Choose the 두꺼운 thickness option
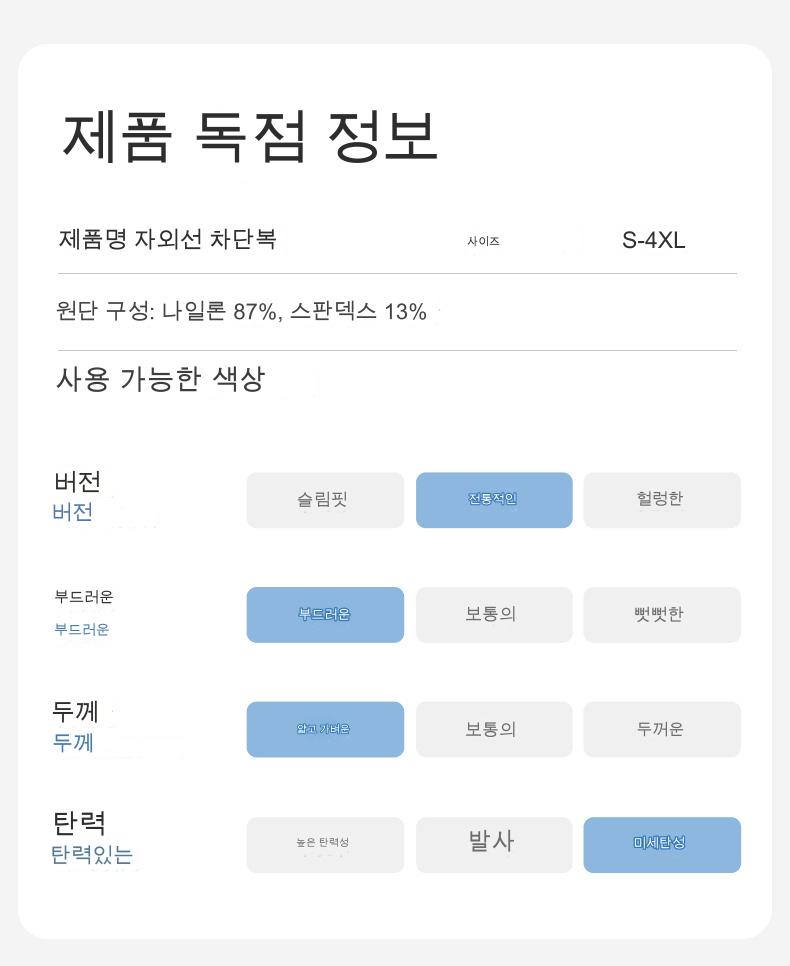The width and height of the screenshot is (790, 966). click(x=662, y=730)
